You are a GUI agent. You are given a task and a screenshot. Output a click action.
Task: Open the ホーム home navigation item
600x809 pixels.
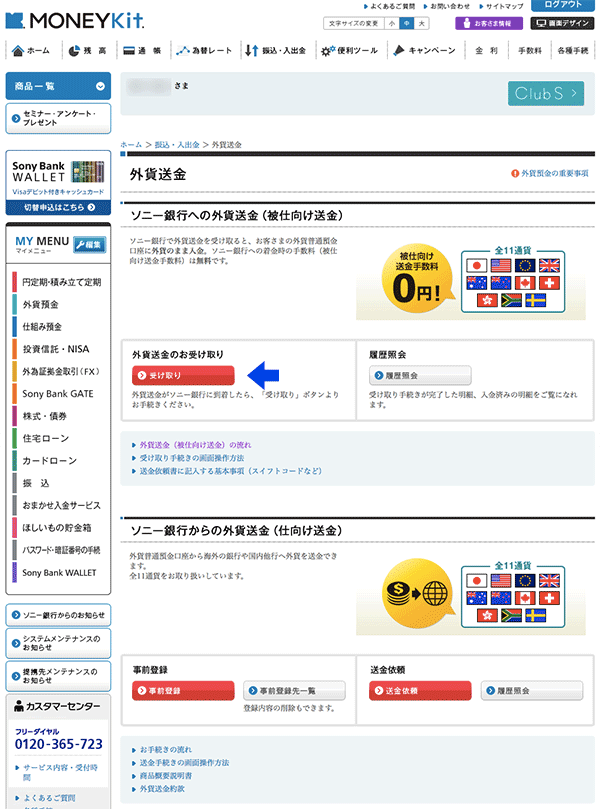tap(31, 51)
